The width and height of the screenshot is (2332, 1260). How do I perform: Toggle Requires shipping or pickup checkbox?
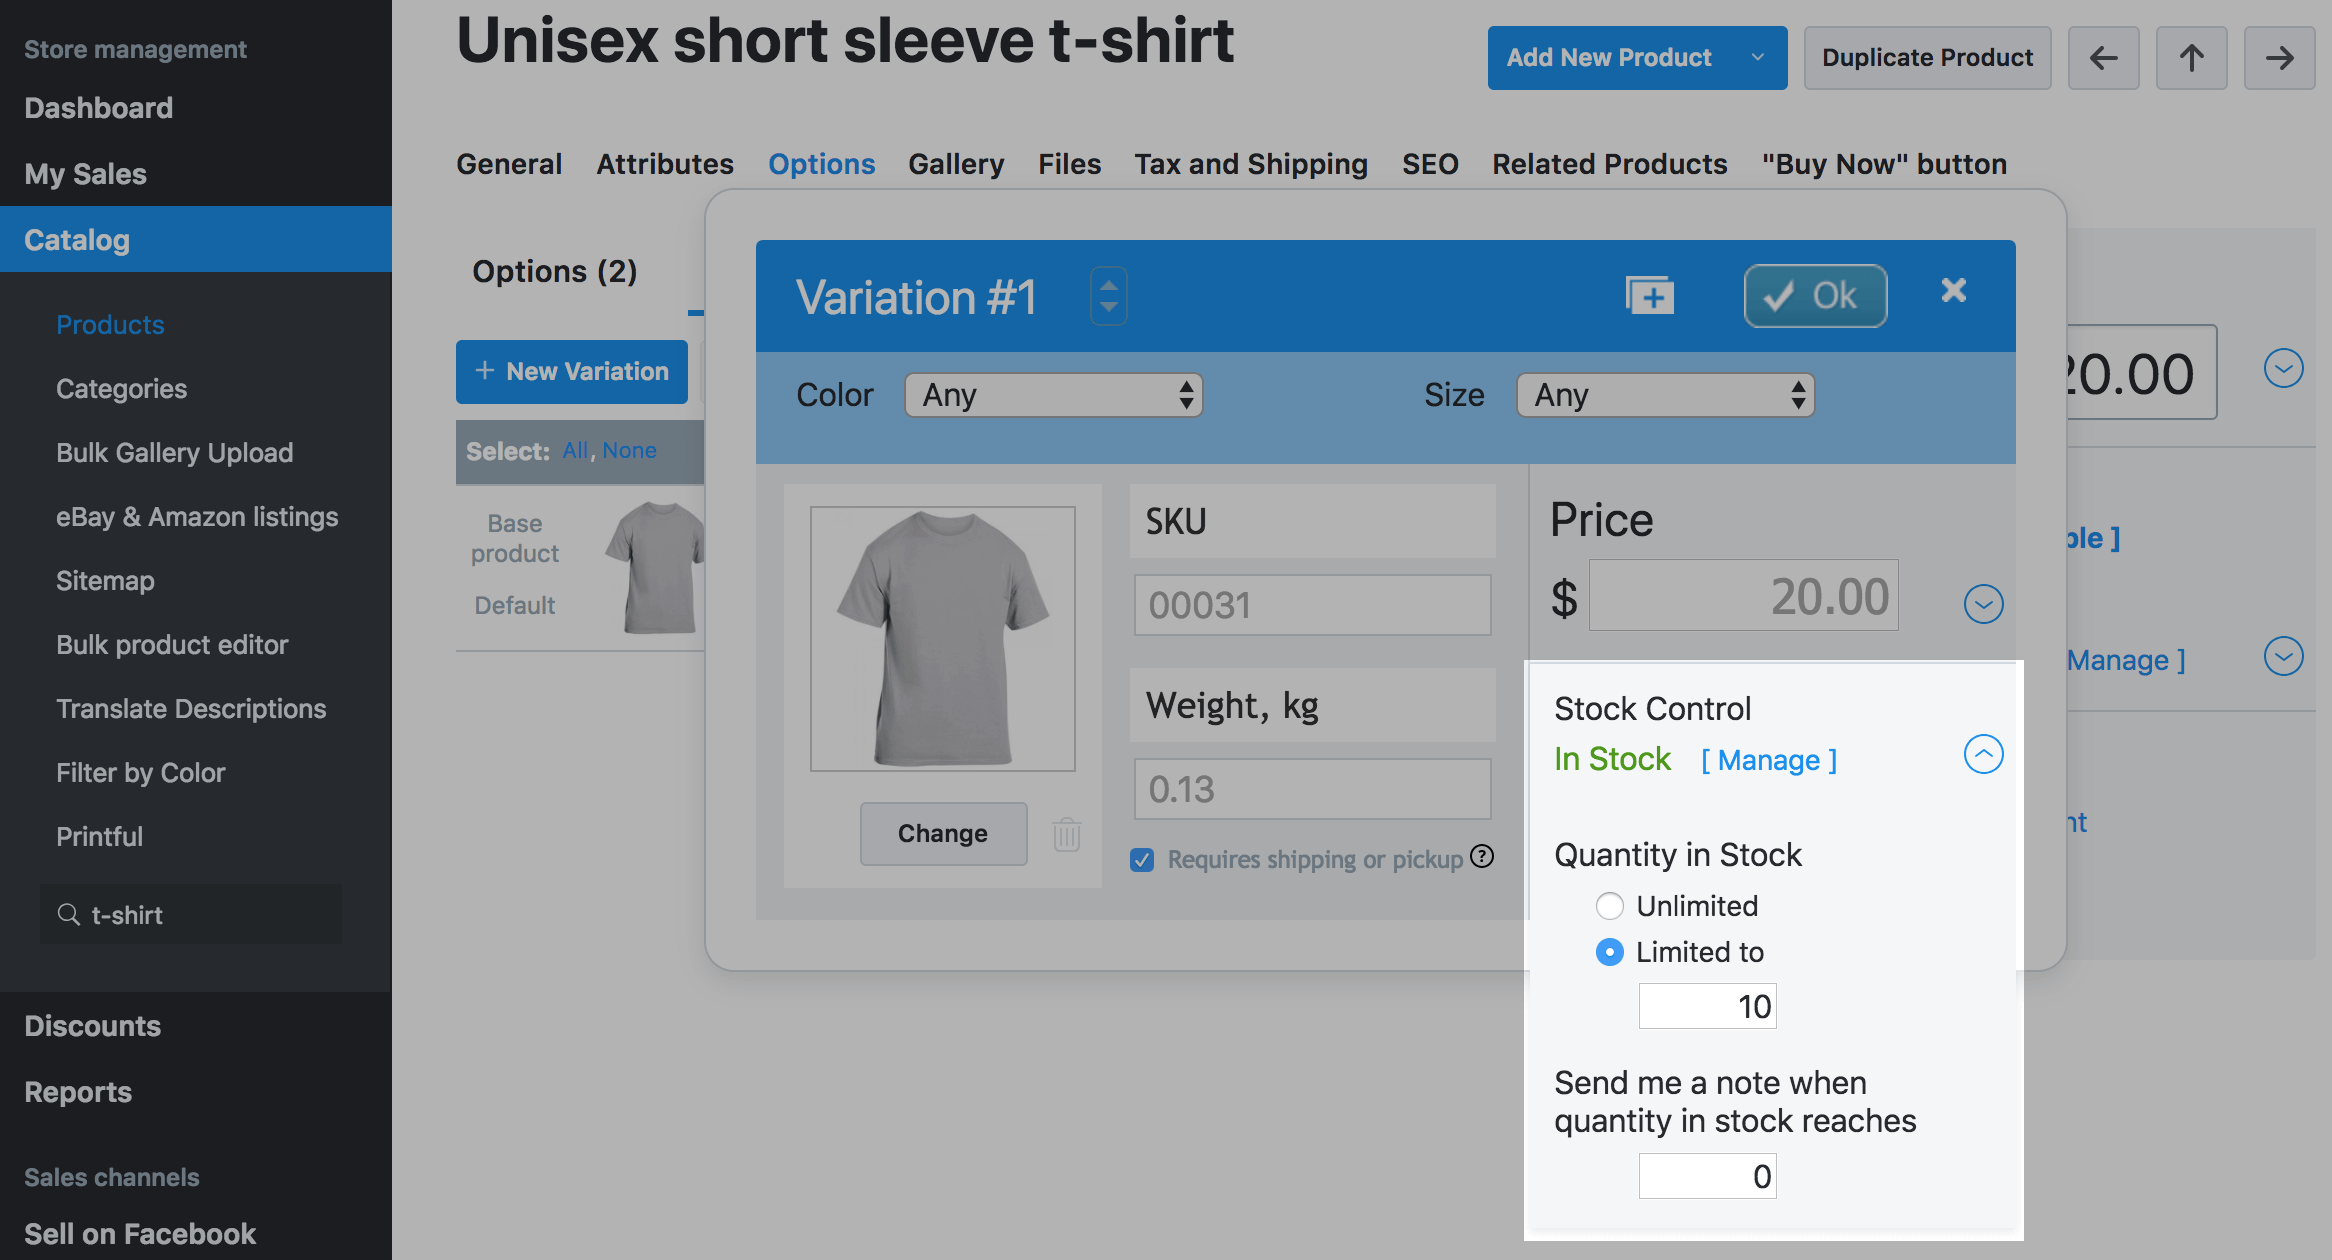pyautogui.click(x=1142, y=860)
